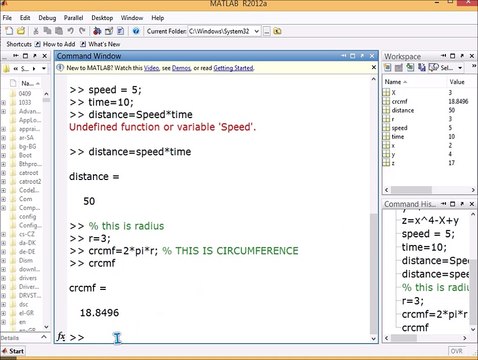
Task: Click the Start button at bottom left
Action: [x=13, y=351]
